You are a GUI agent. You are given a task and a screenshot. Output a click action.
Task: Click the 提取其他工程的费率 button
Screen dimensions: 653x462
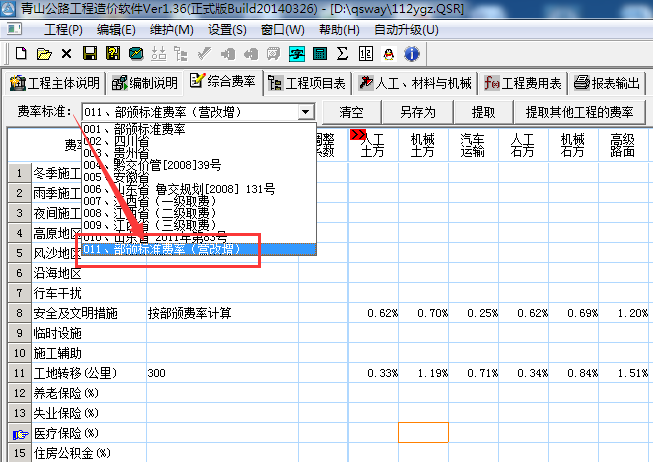[580, 112]
